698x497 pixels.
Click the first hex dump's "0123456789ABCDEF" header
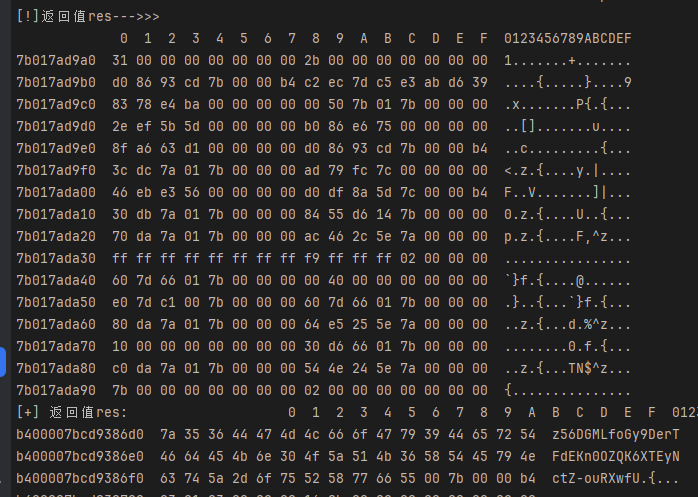coord(568,39)
